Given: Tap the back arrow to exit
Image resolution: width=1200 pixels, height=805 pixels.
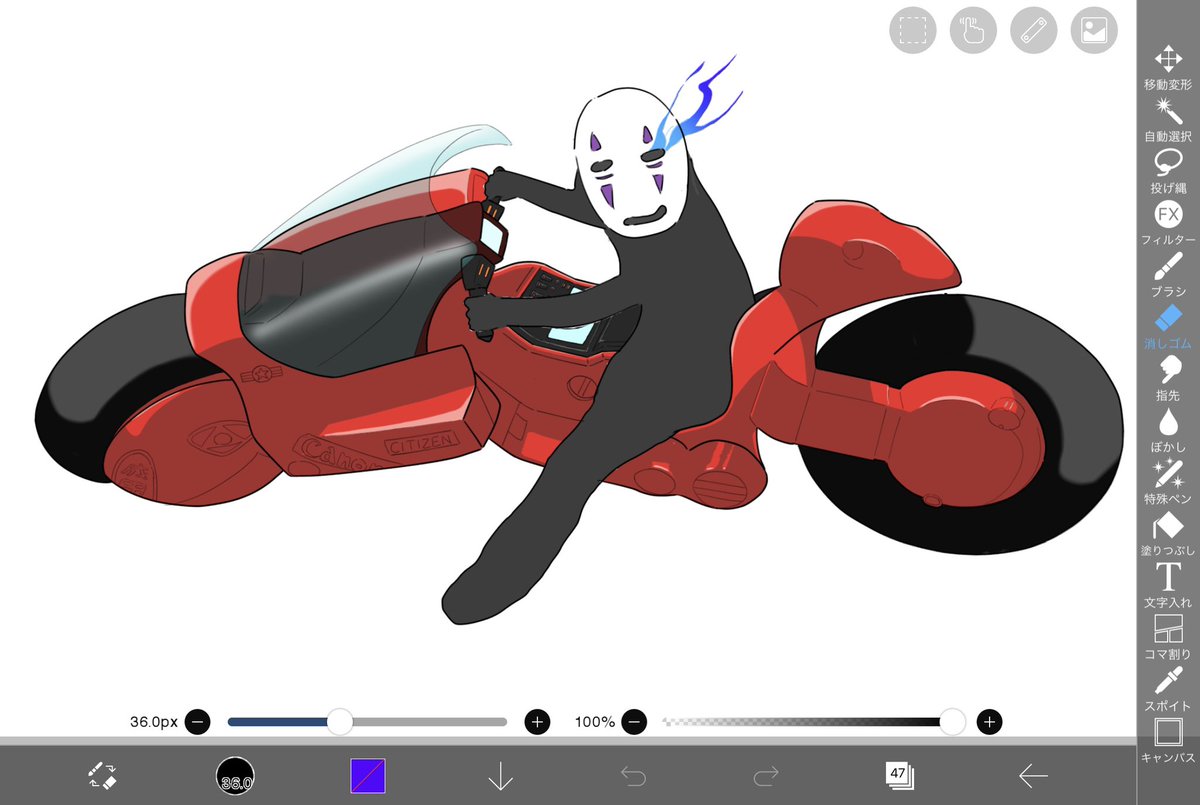Looking at the screenshot, I should (x=1032, y=775).
